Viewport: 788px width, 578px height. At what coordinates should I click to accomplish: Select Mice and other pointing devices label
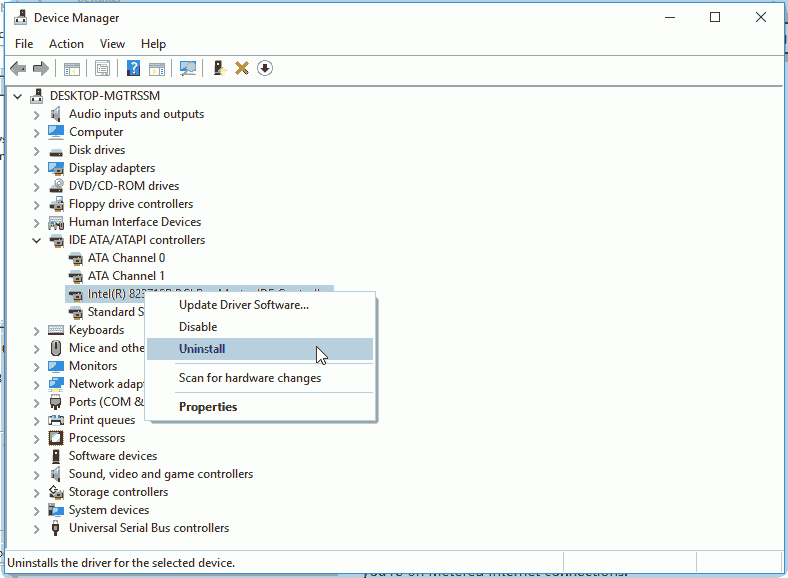pyautogui.click(x=107, y=348)
